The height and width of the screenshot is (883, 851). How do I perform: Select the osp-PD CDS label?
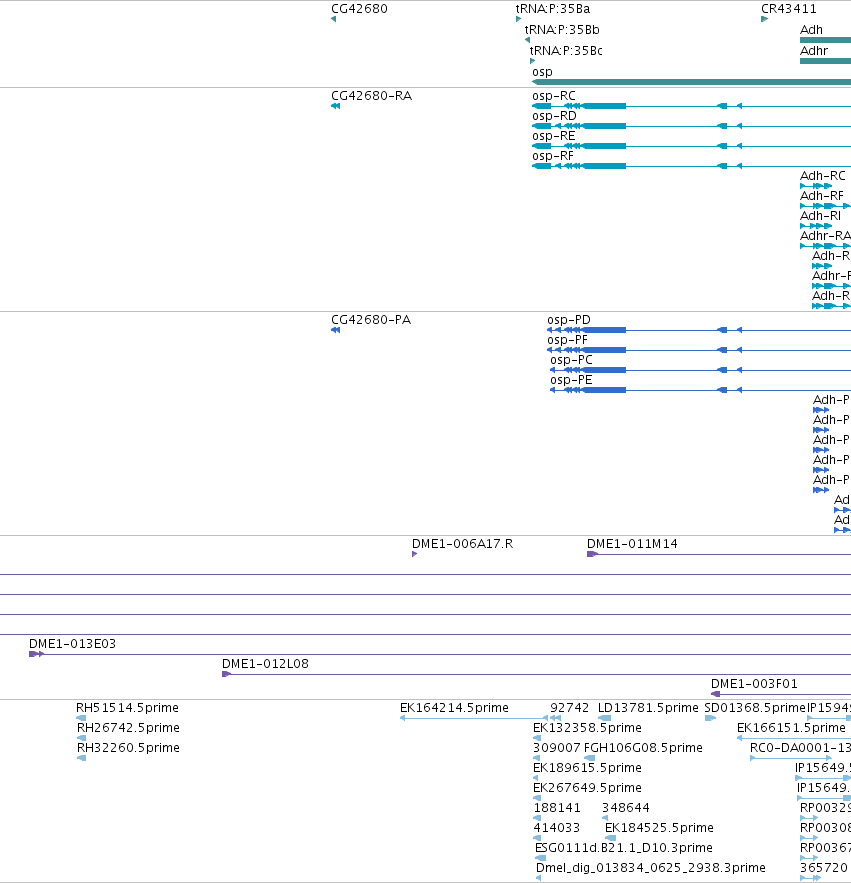click(x=569, y=320)
